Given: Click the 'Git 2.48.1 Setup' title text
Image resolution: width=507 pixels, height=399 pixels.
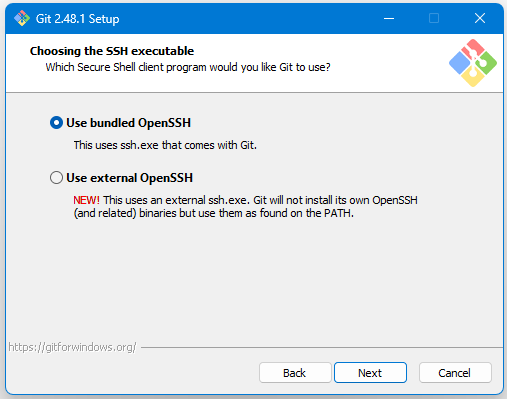Looking at the screenshot, I should 77,19.
